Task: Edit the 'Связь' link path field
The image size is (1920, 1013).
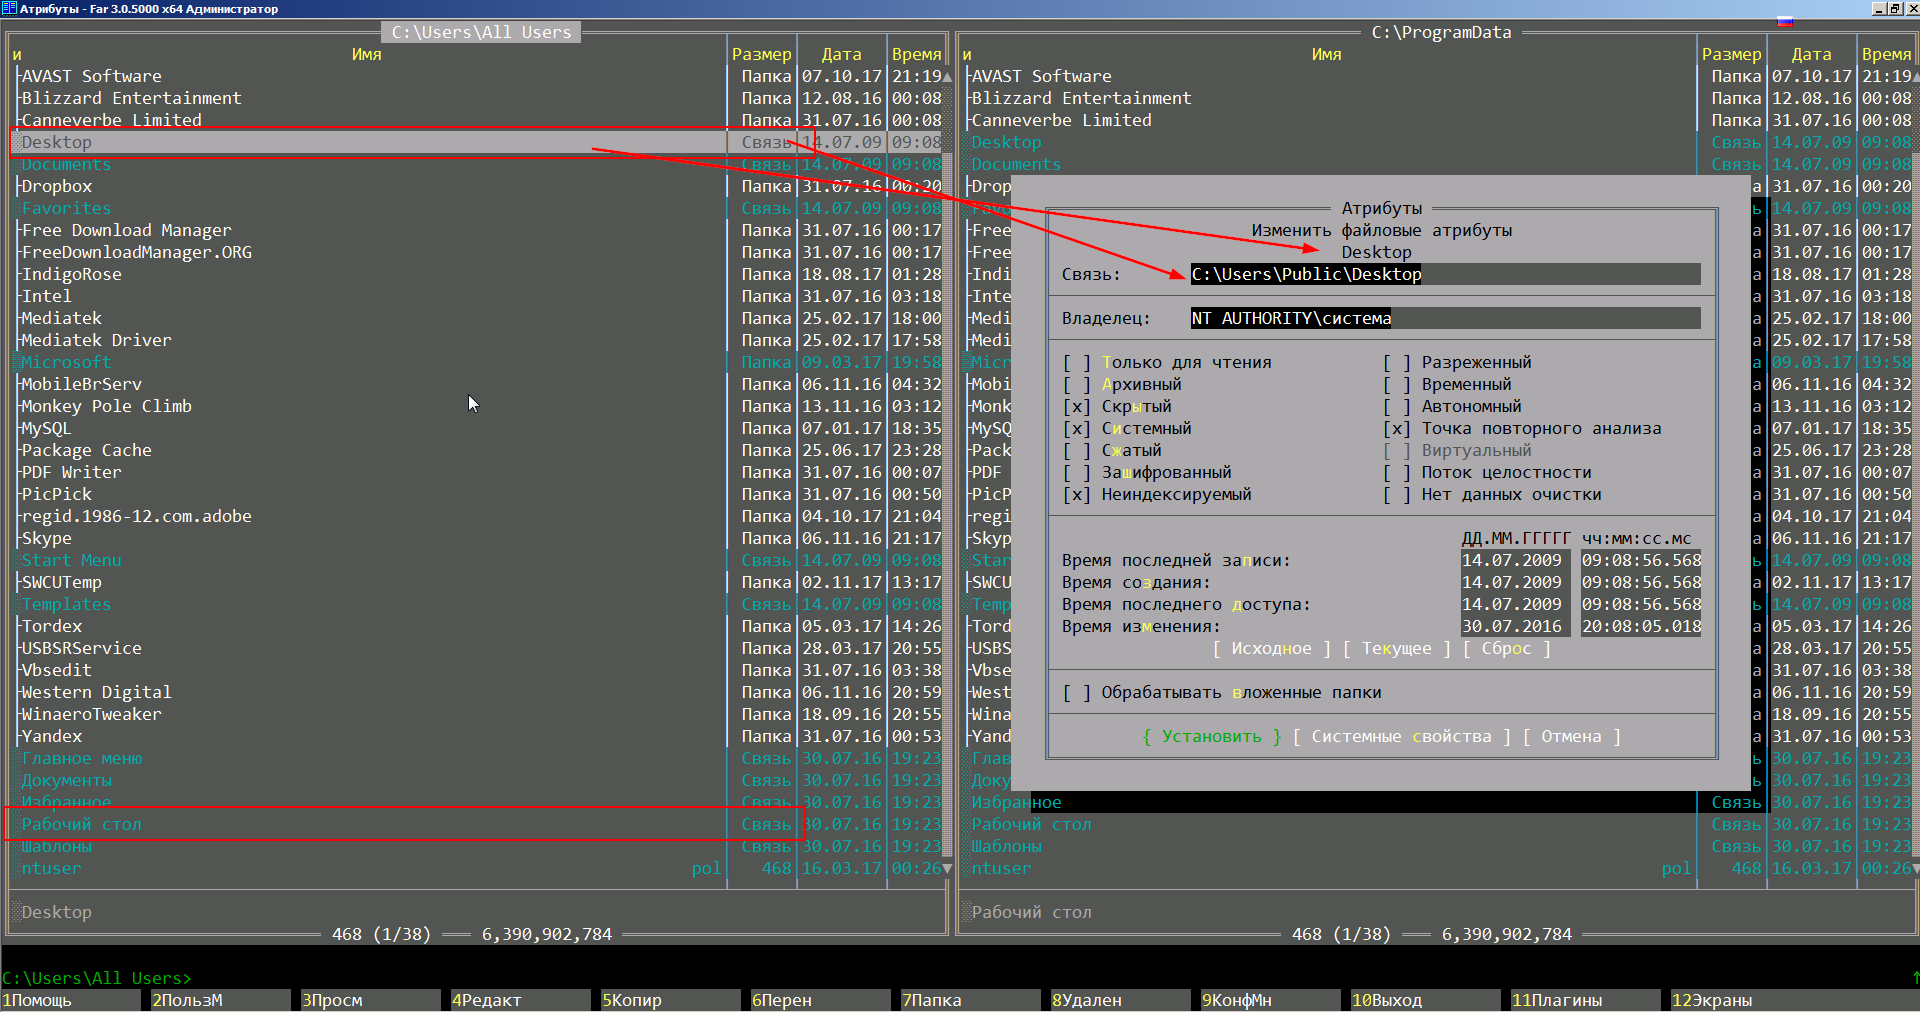Action: point(1446,274)
